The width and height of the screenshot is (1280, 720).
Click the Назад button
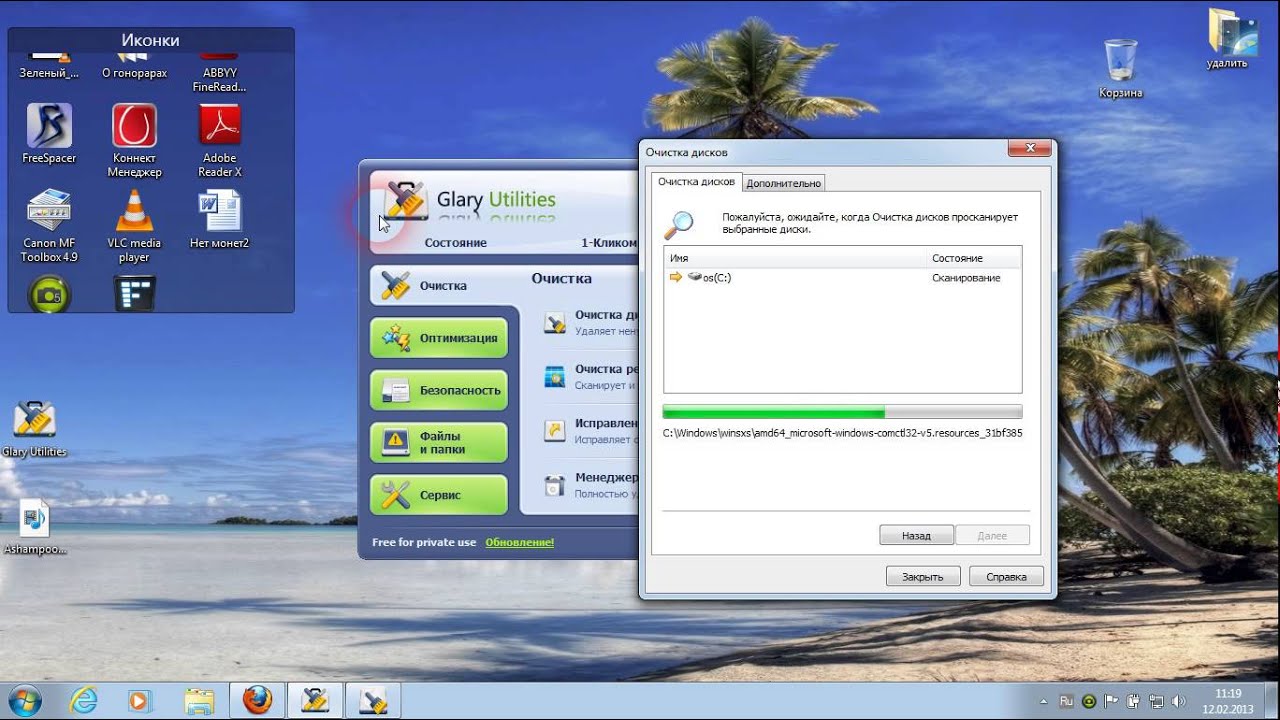[916, 536]
